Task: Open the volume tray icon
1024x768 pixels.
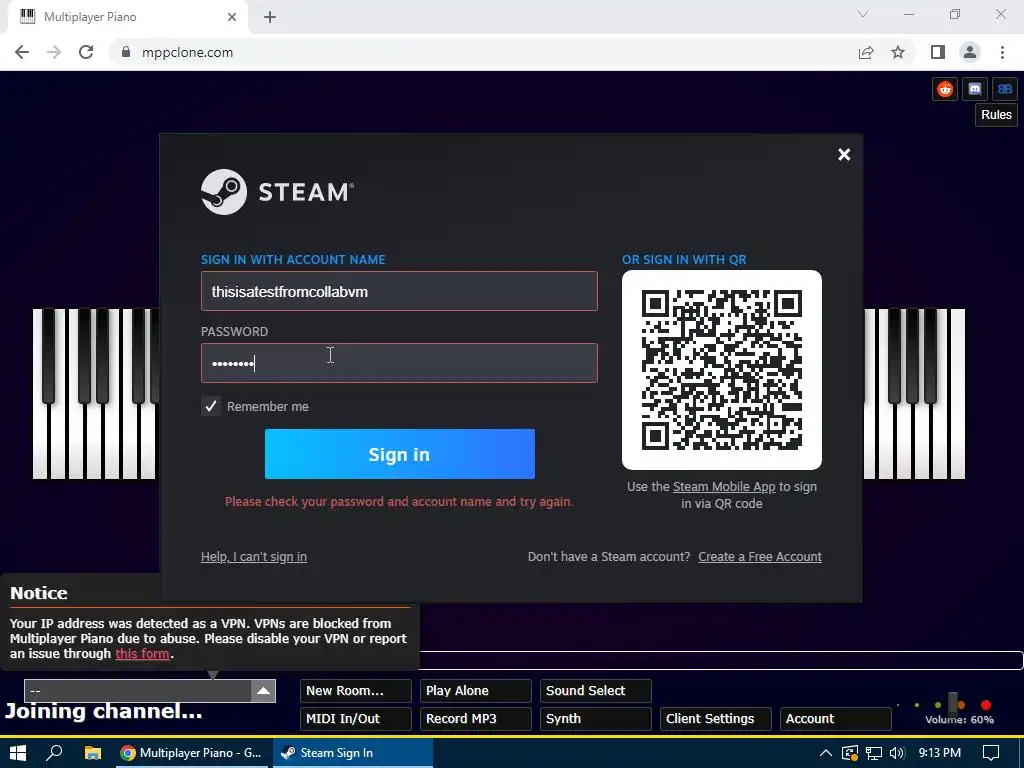Action: (897, 753)
